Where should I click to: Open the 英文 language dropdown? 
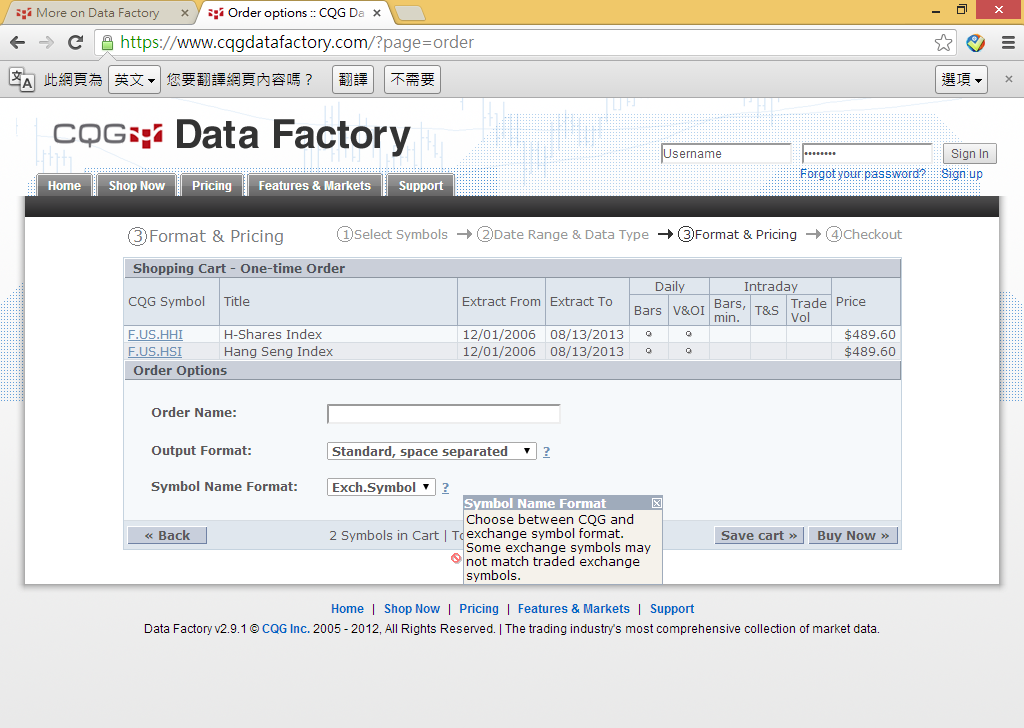click(x=135, y=80)
